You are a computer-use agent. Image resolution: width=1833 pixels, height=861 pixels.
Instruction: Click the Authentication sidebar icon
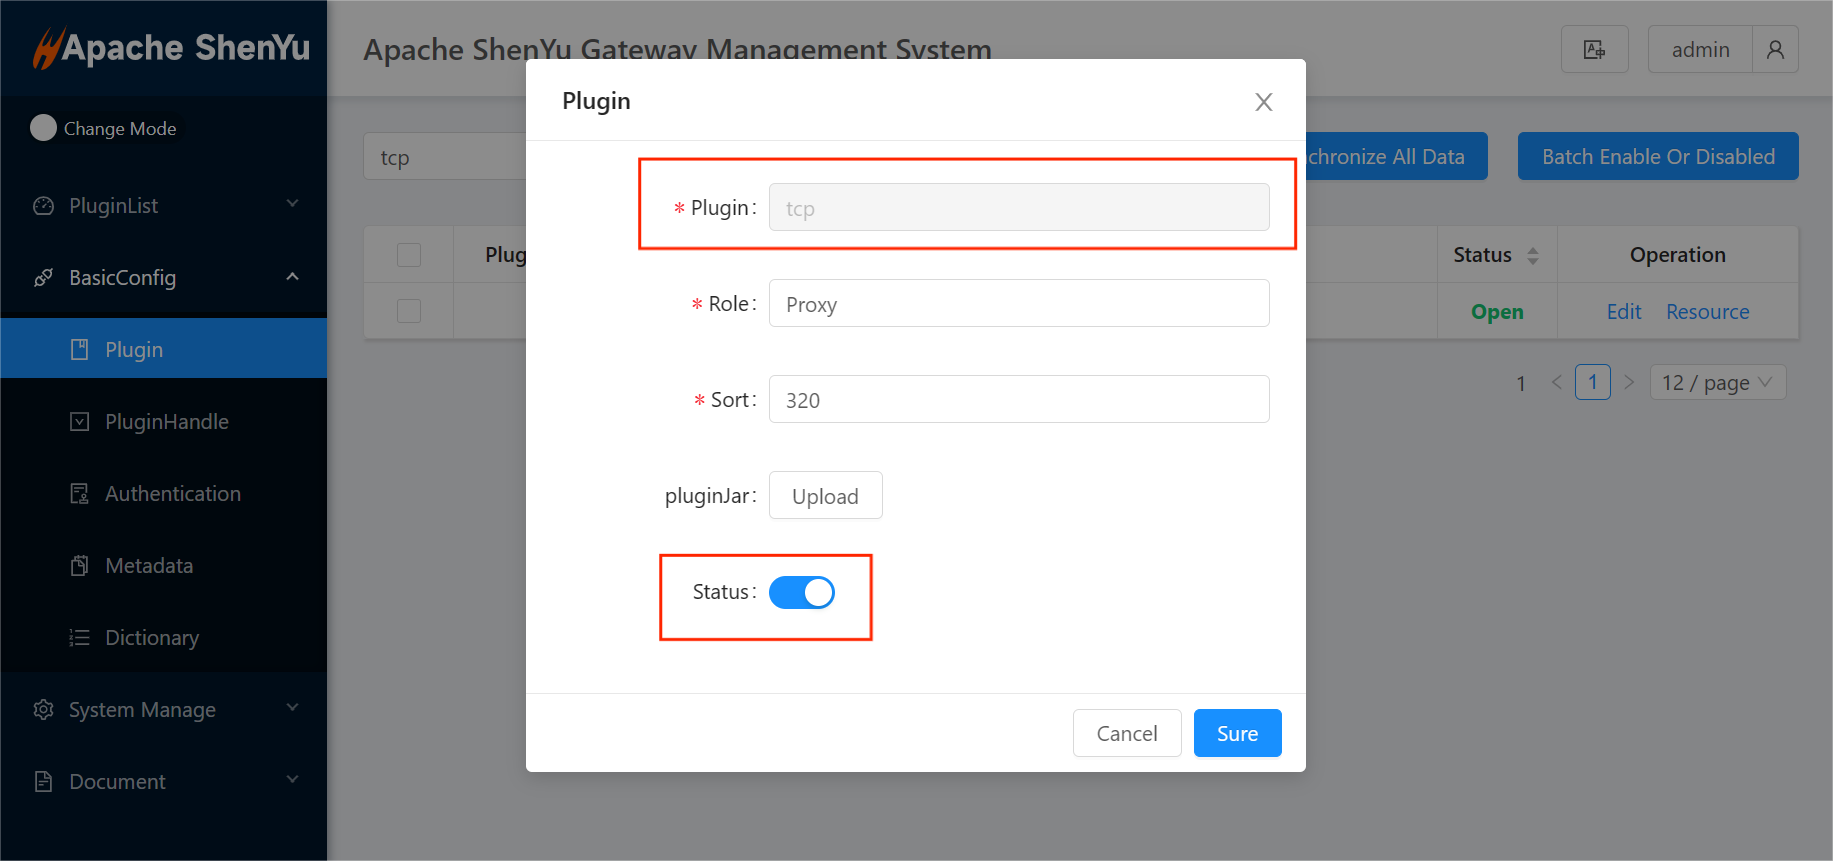coord(80,494)
